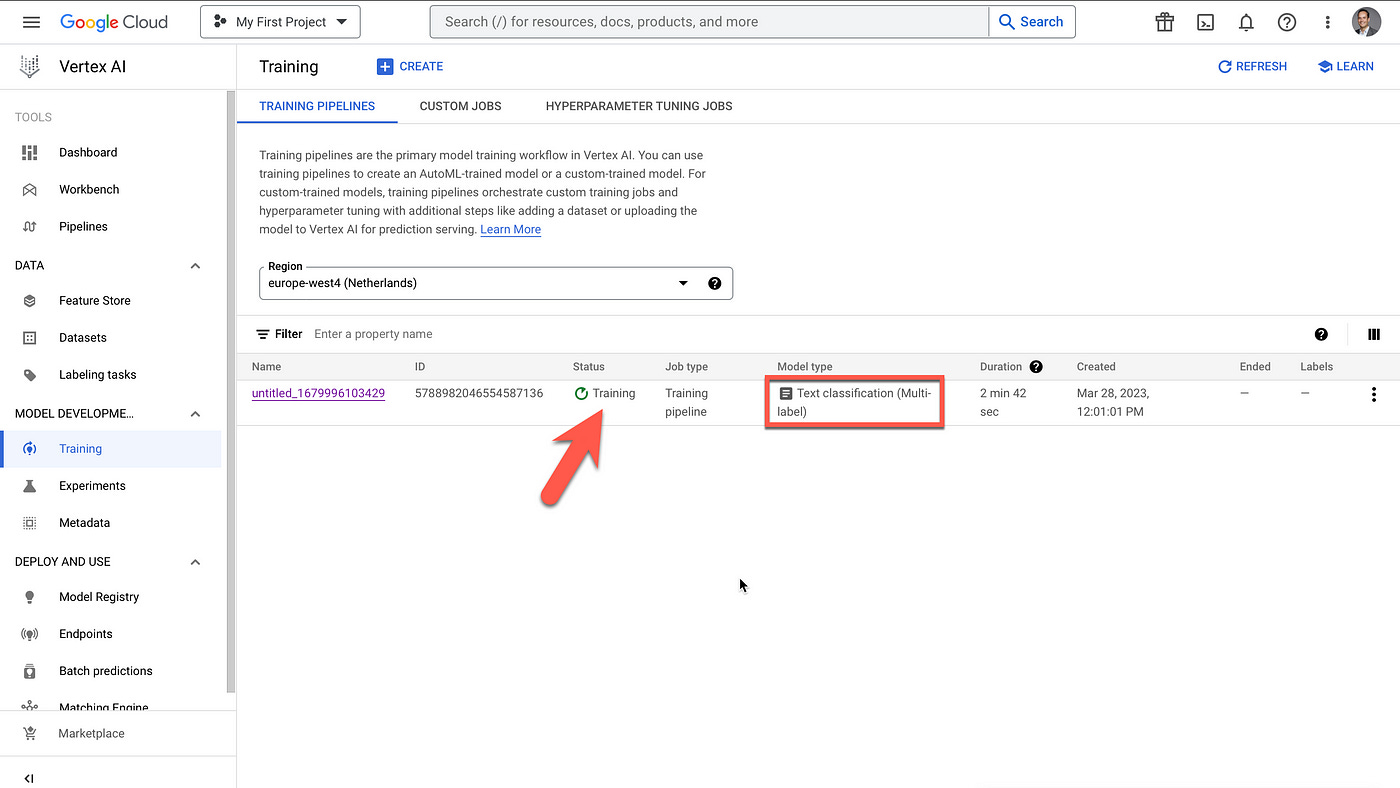The image size is (1400, 788).
Task: Click the Google Cloud logo
Action: point(114,22)
